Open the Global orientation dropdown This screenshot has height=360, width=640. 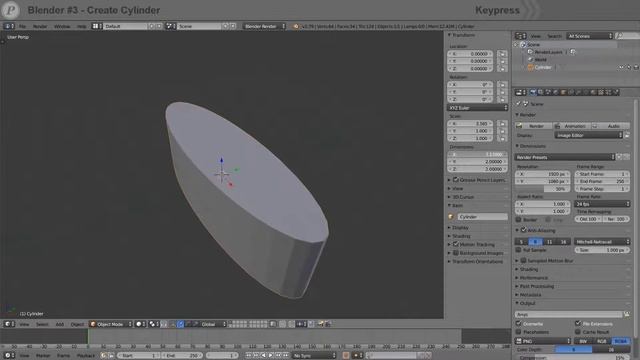pyautogui.click(x=213, y=324)
